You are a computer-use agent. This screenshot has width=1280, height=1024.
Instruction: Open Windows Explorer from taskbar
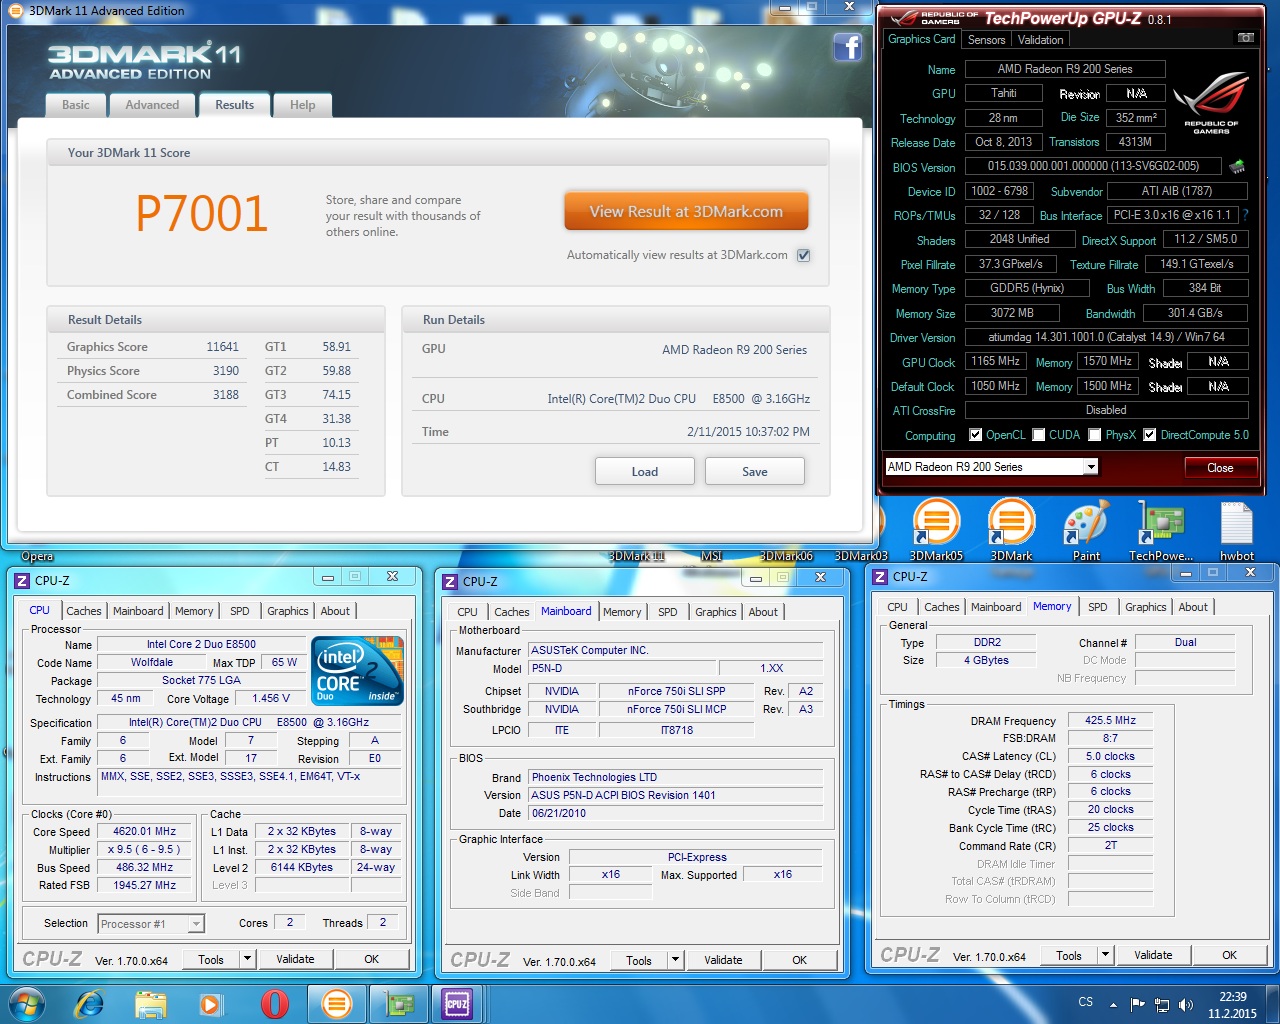click(x=150, y=1004)
